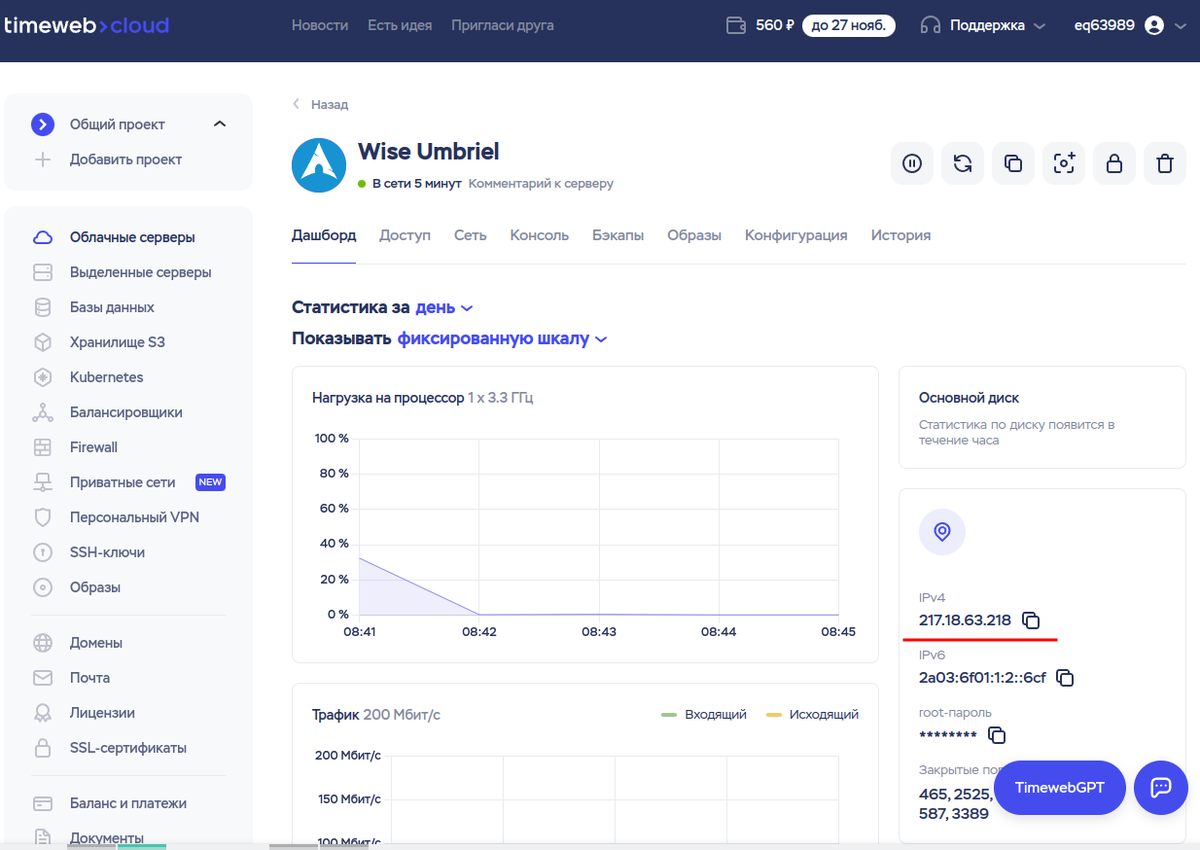The height and width of the screenshot is (850, 1200).
Task: Click the reboot server icon button
Action: coord(963,163)
